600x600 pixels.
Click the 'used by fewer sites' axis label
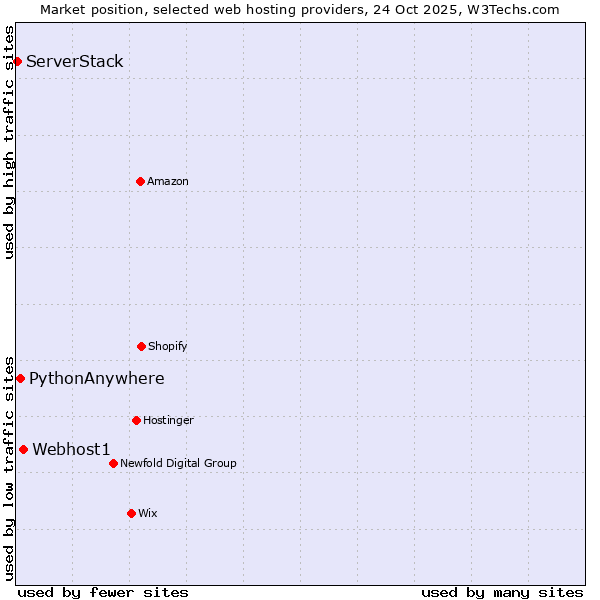point(103,592)
